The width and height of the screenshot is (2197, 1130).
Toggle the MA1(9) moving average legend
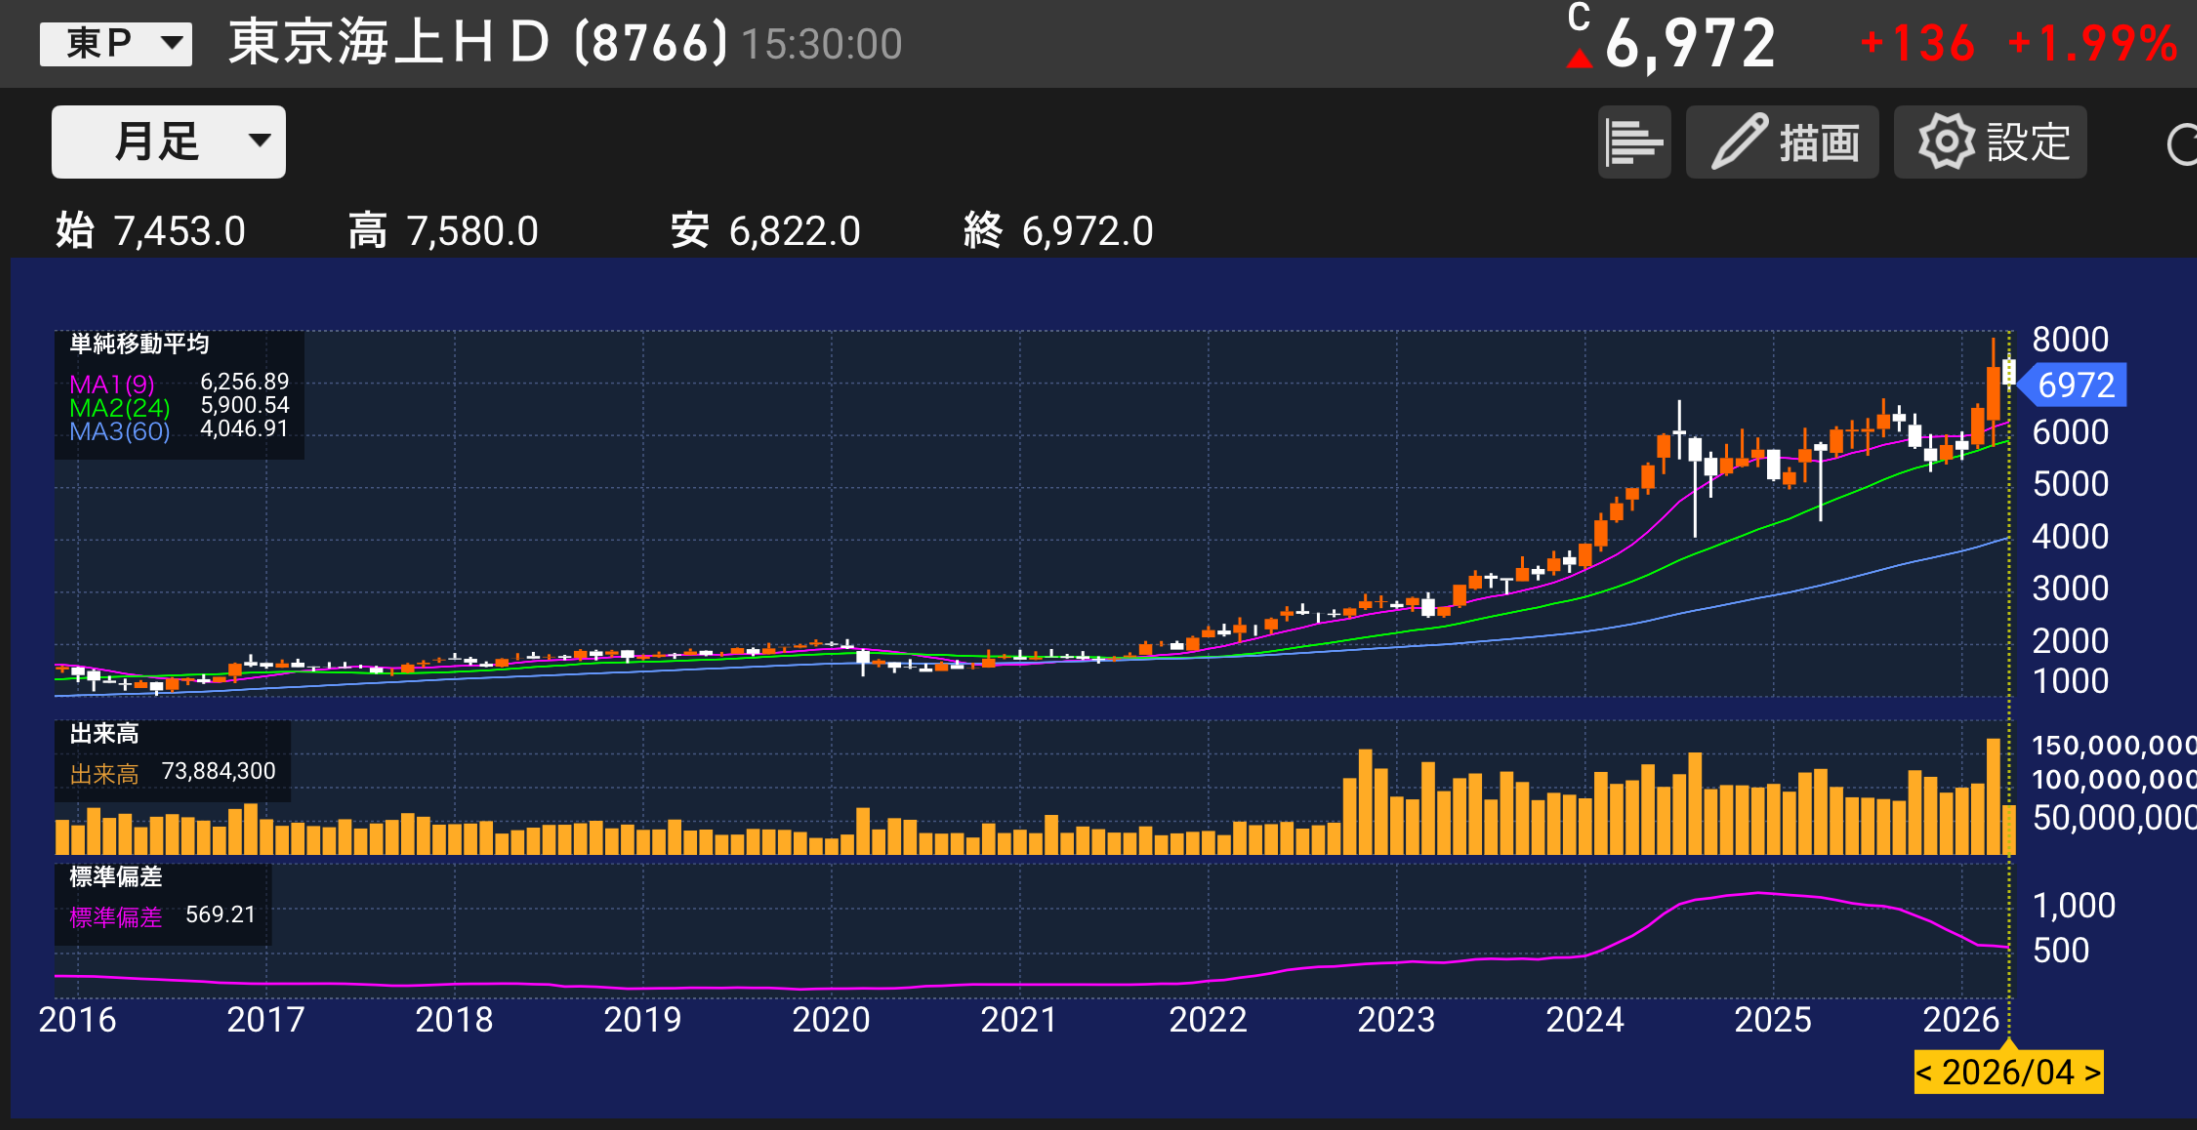click(112, 384)
